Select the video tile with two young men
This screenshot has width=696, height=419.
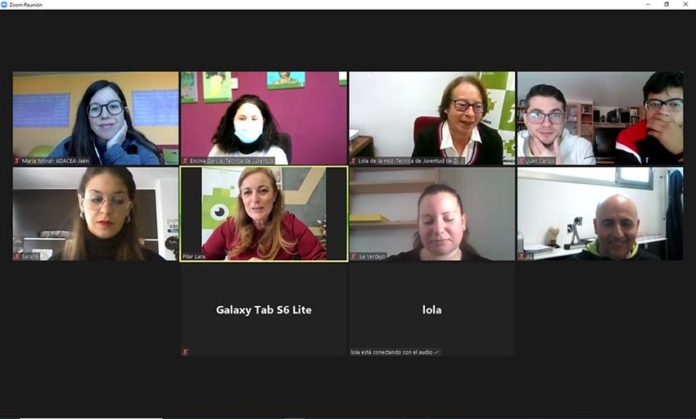tap(600, 119)
